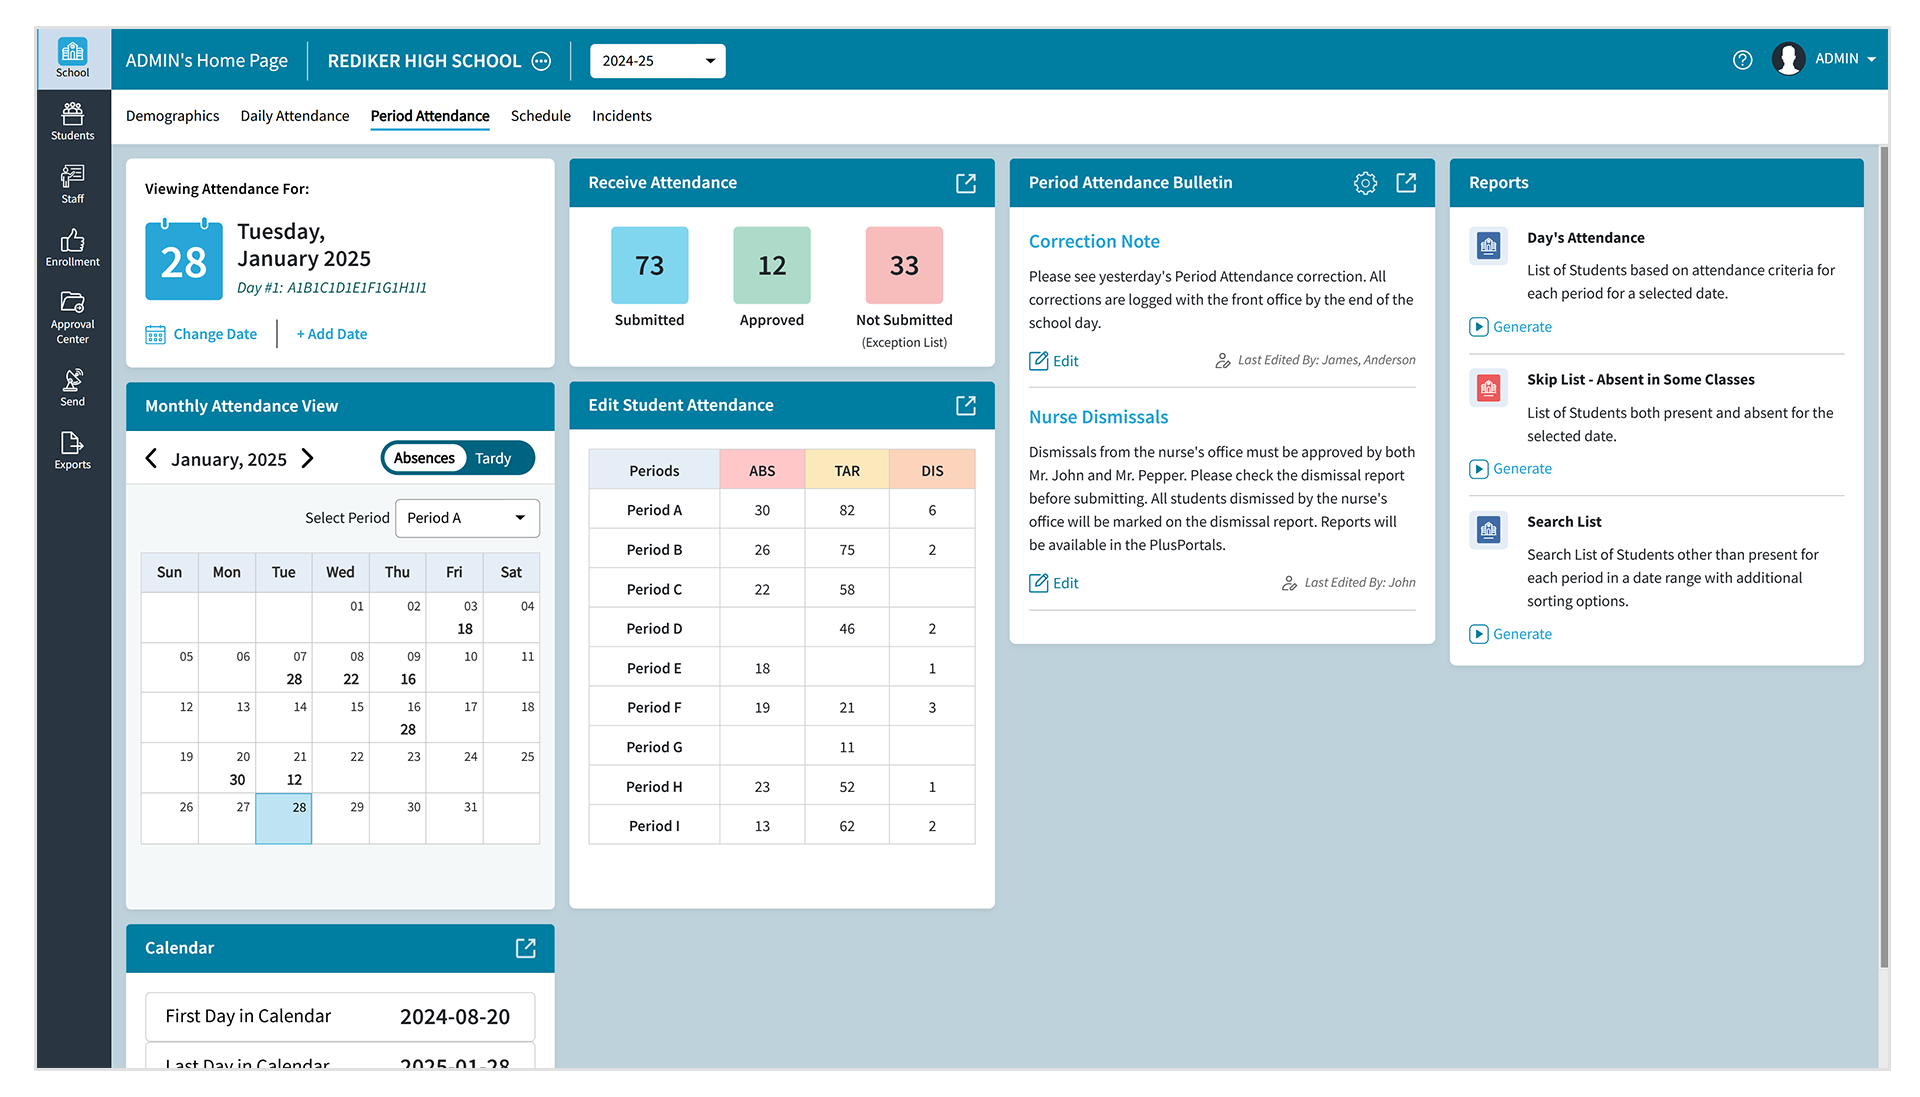Open the Incidents tab

[621, 116]
